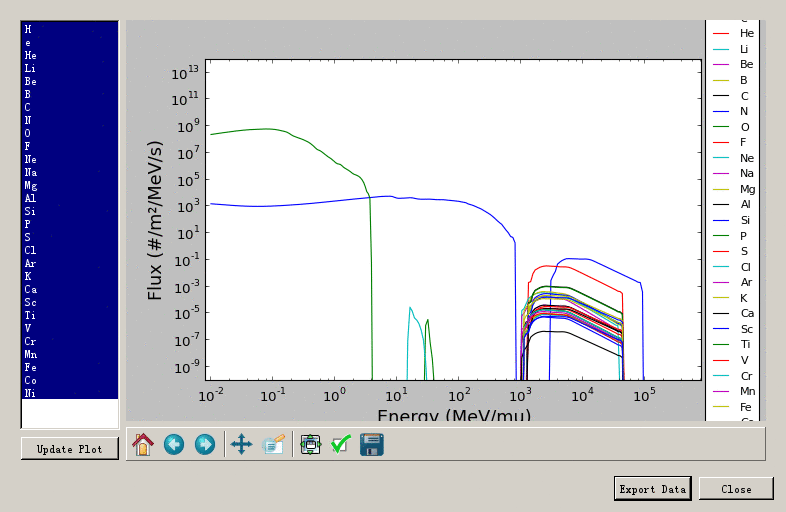Image resolution: width=786 pixels, height=512 pixels.
Task: Open configure subplots tool
Action: 310,444
